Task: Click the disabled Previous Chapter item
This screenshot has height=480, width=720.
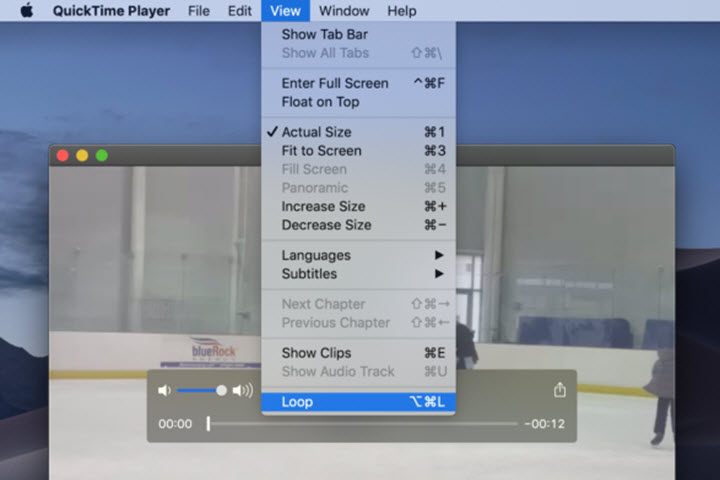Action: [359, 323]
